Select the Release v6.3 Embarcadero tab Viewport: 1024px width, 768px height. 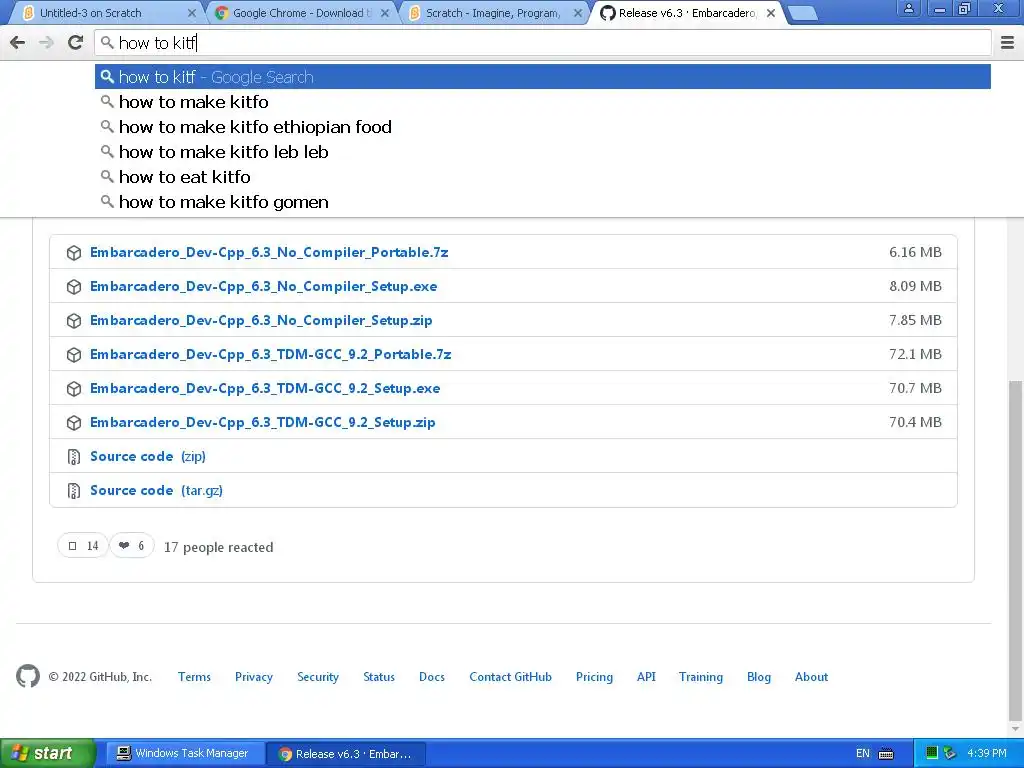click(686, 13)
